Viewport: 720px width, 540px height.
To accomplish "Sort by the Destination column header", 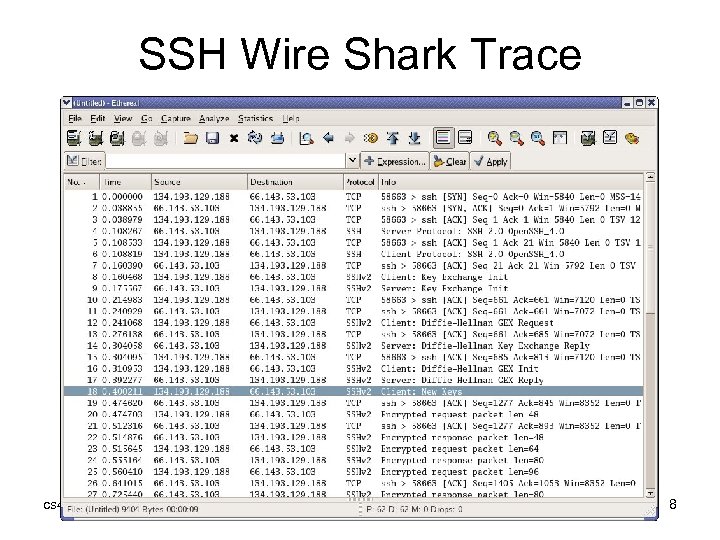I will point(295,182).
